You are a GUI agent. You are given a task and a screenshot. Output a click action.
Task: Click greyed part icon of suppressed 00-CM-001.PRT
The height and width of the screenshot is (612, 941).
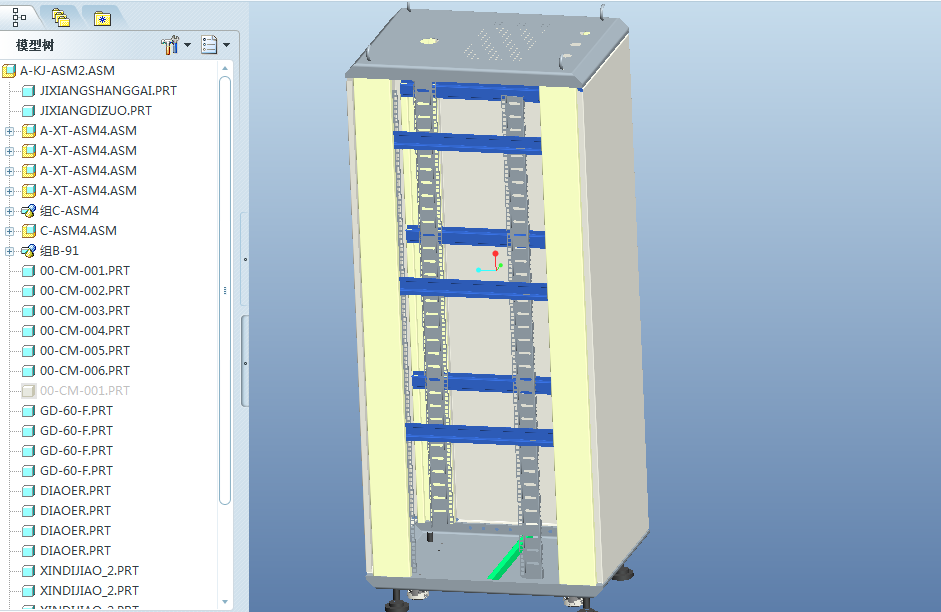28,391
